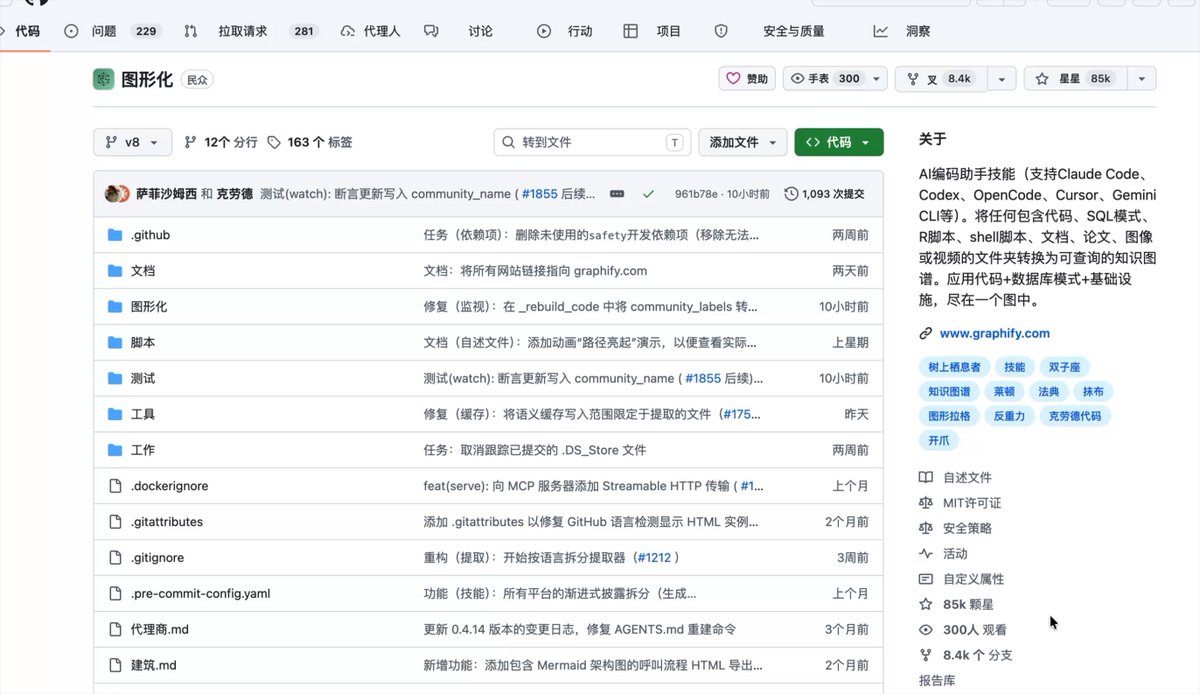The height and width of the screenshot is (694, 1200).
Task: Select the 双子座 topic tag
Action: 1064,367
